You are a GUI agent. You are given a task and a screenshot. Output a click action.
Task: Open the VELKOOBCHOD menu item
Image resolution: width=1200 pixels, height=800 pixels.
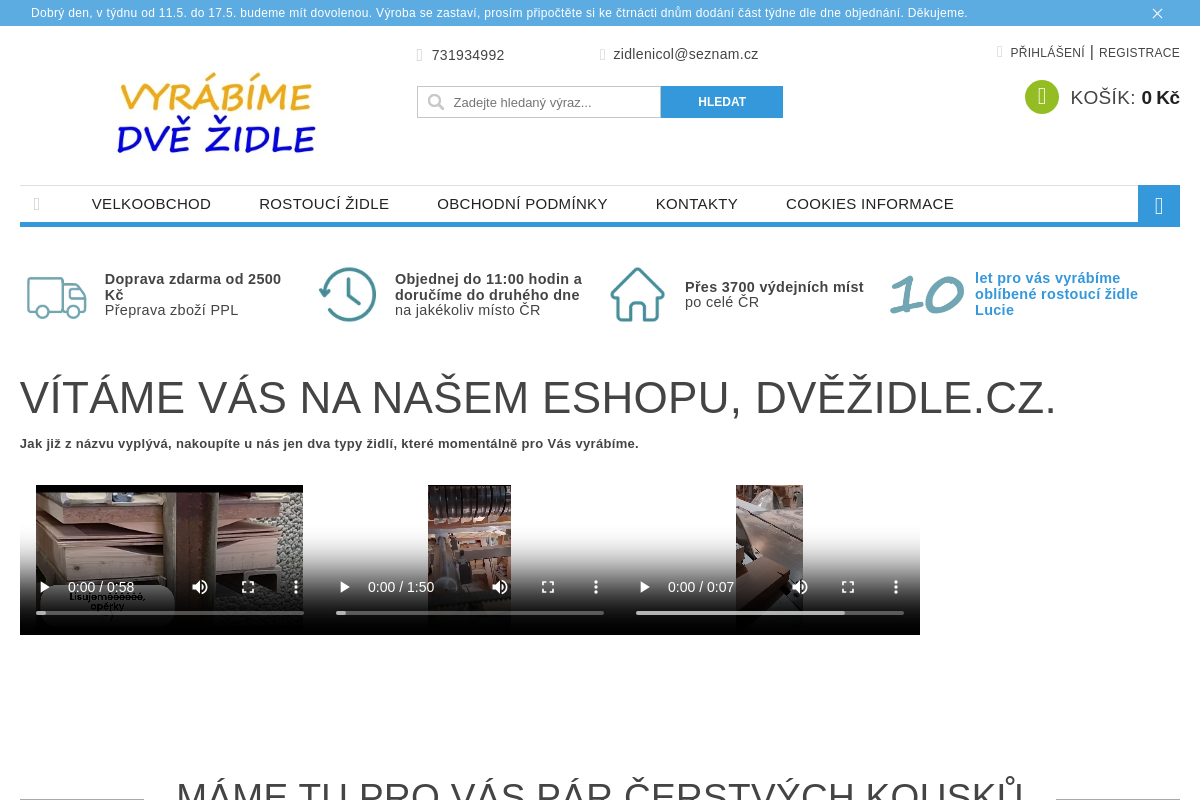[151, 204]
